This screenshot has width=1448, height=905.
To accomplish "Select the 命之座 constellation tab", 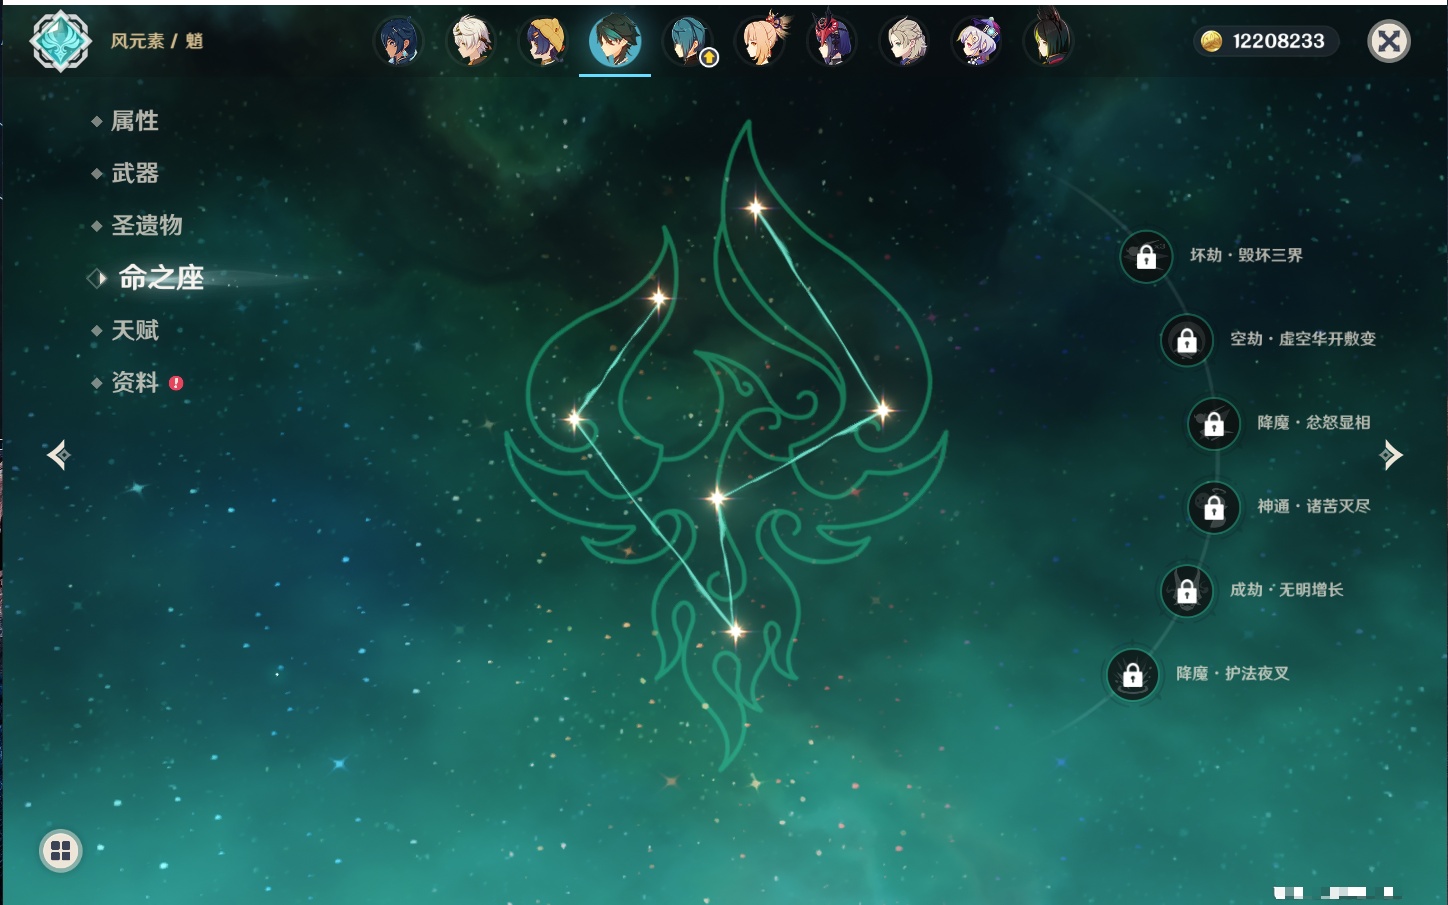I will coord(161,278).
